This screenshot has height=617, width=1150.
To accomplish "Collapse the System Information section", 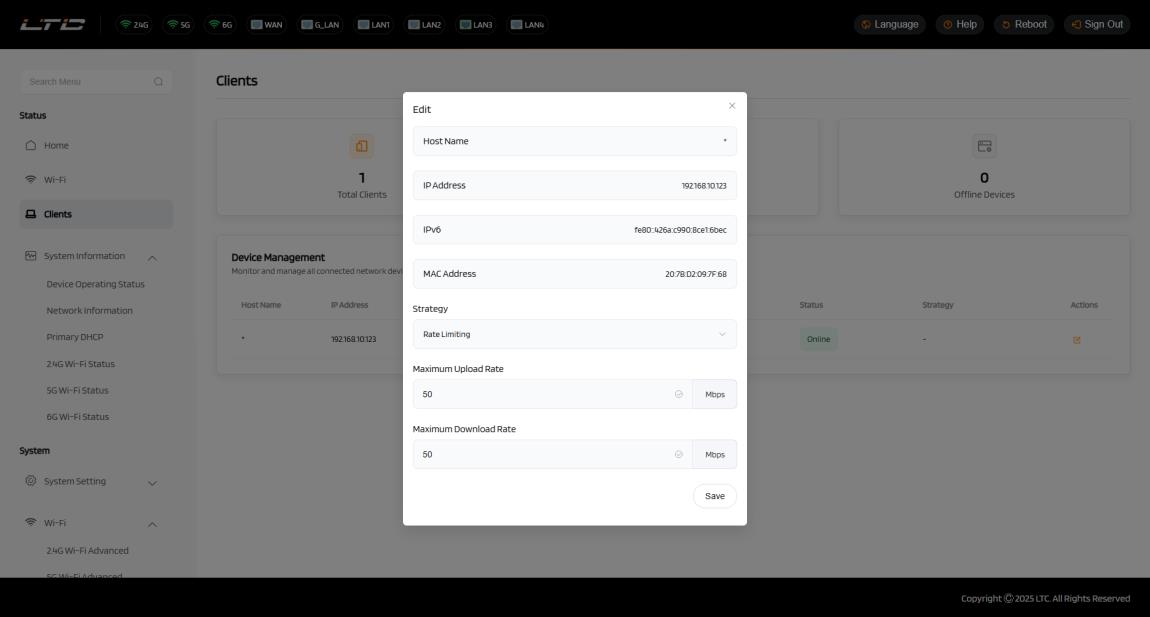I will click(x=152, y=257).
